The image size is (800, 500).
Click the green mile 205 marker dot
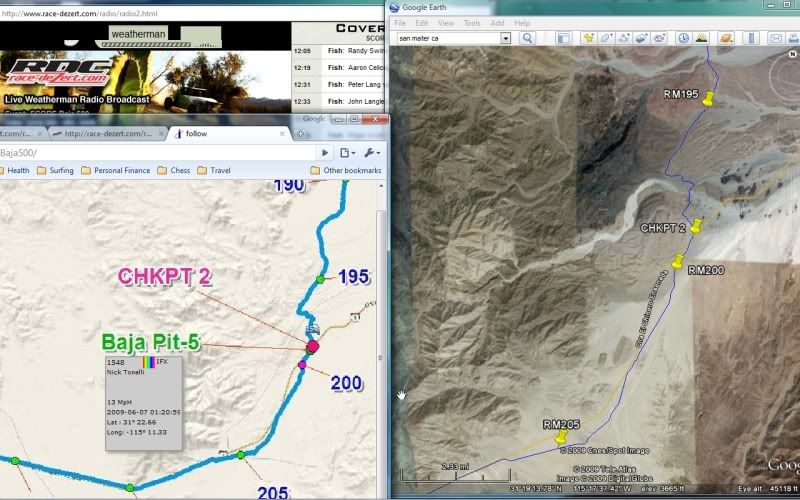241,455
